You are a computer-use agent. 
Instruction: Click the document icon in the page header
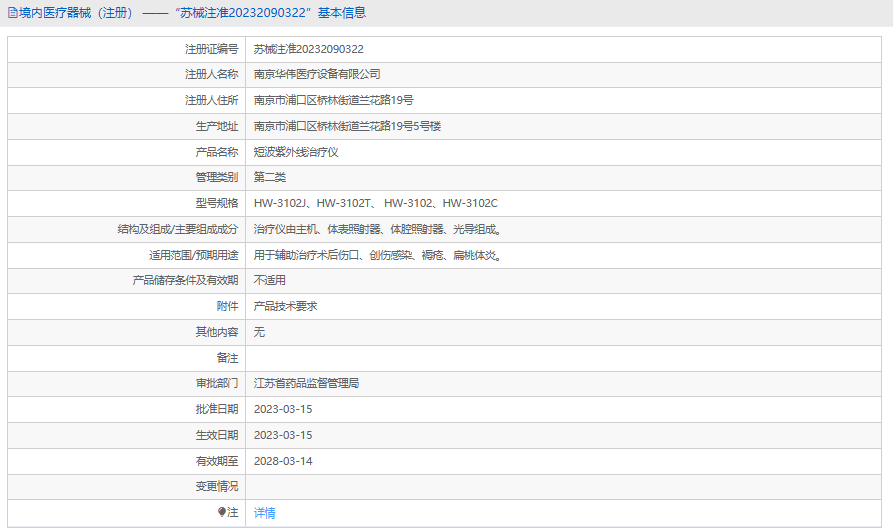[x=13, y=13]
